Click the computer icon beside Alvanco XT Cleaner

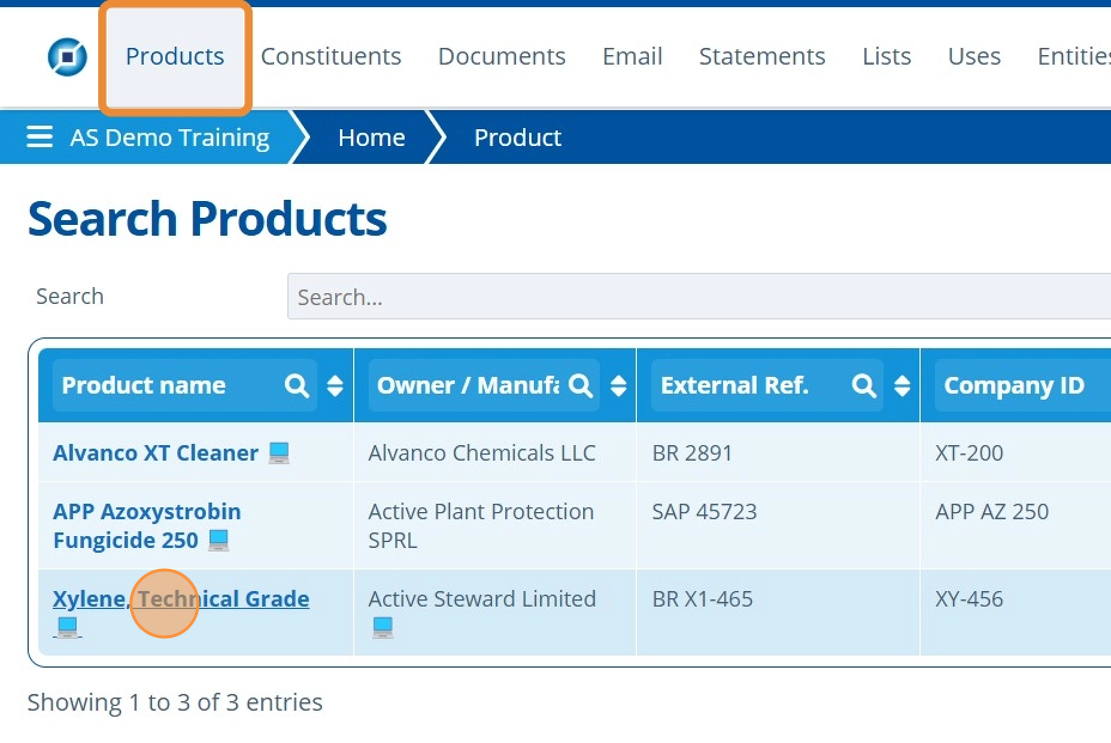click(x=279, y=453)
